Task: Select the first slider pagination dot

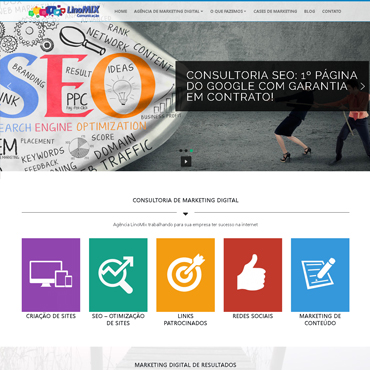Action: click(x=181, y=151)
